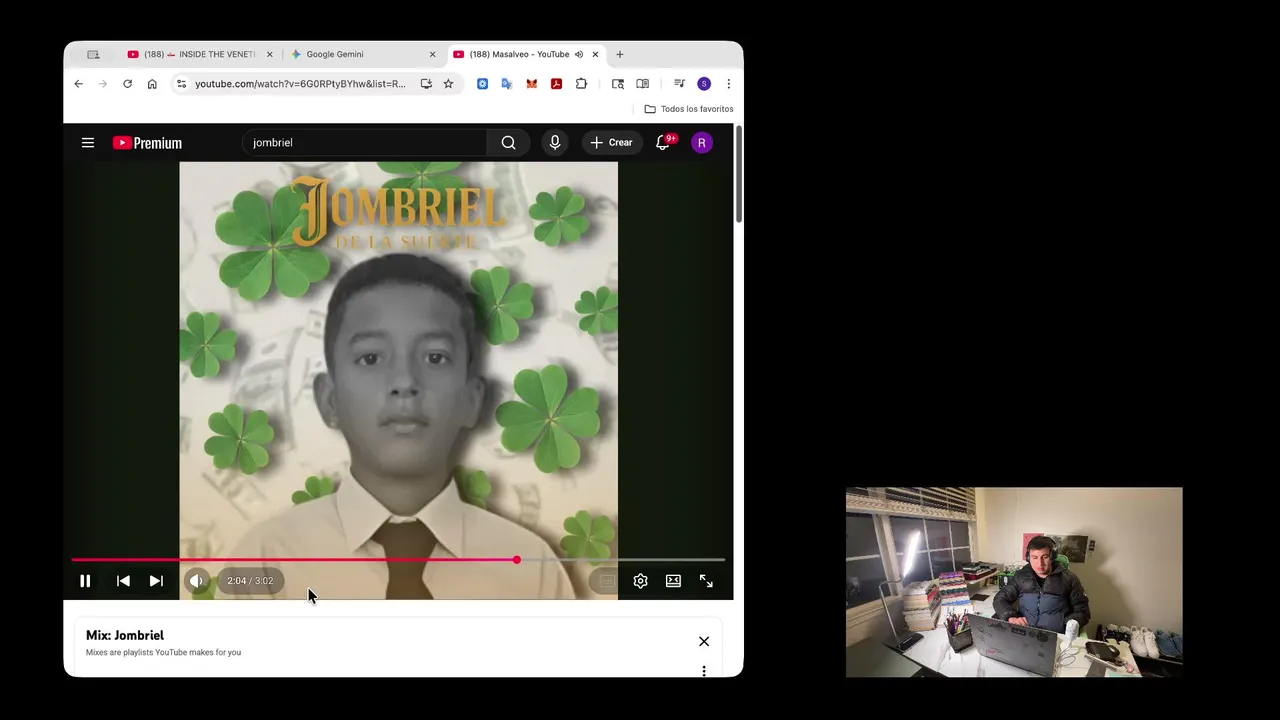
Task: View site information icon in address bar
Action: pyautogui.click(x=181, y=84)
